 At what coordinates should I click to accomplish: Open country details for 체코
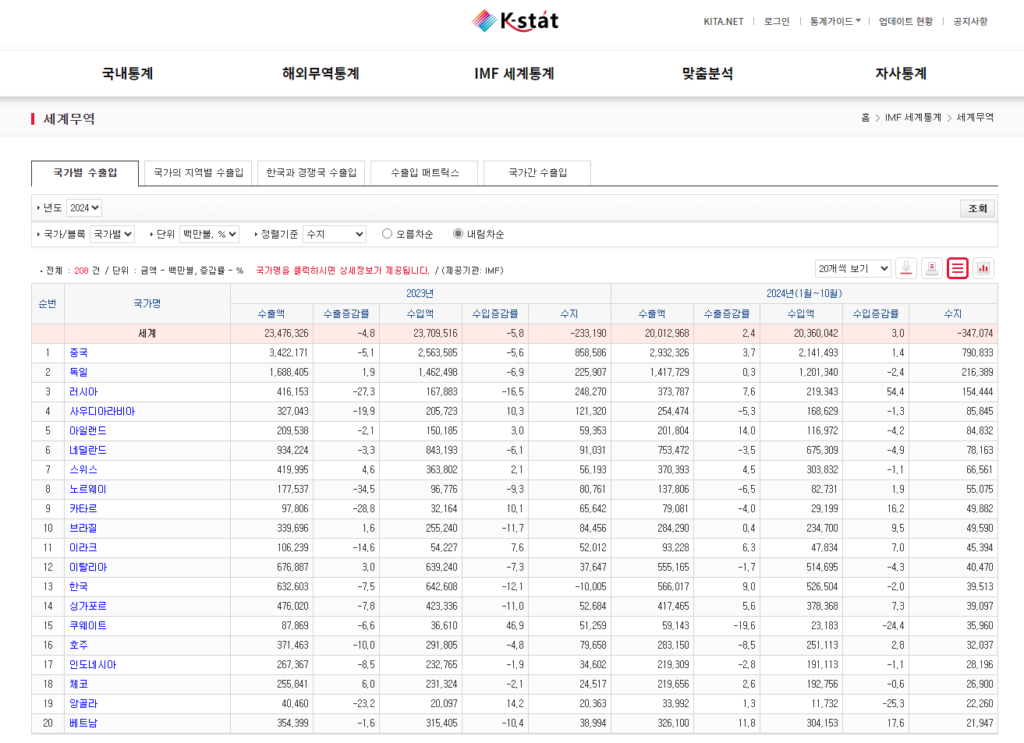78,684
